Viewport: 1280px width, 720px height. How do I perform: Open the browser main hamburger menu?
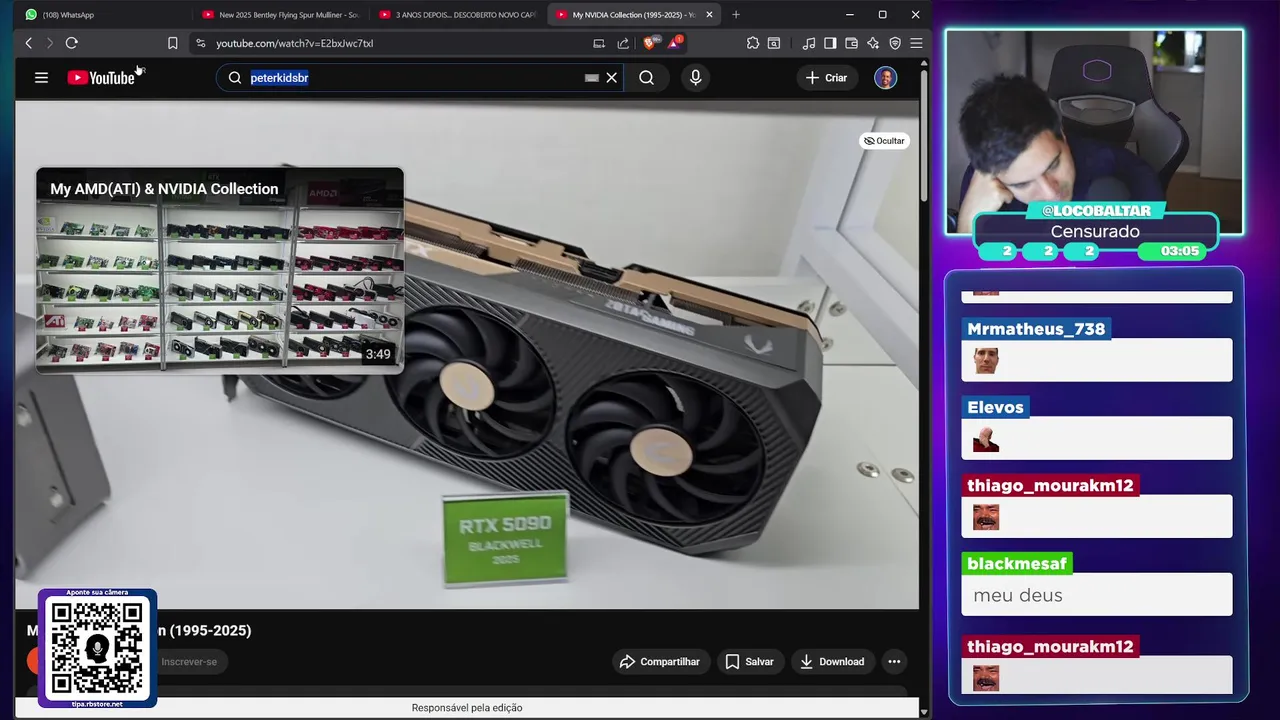point(916,43)
